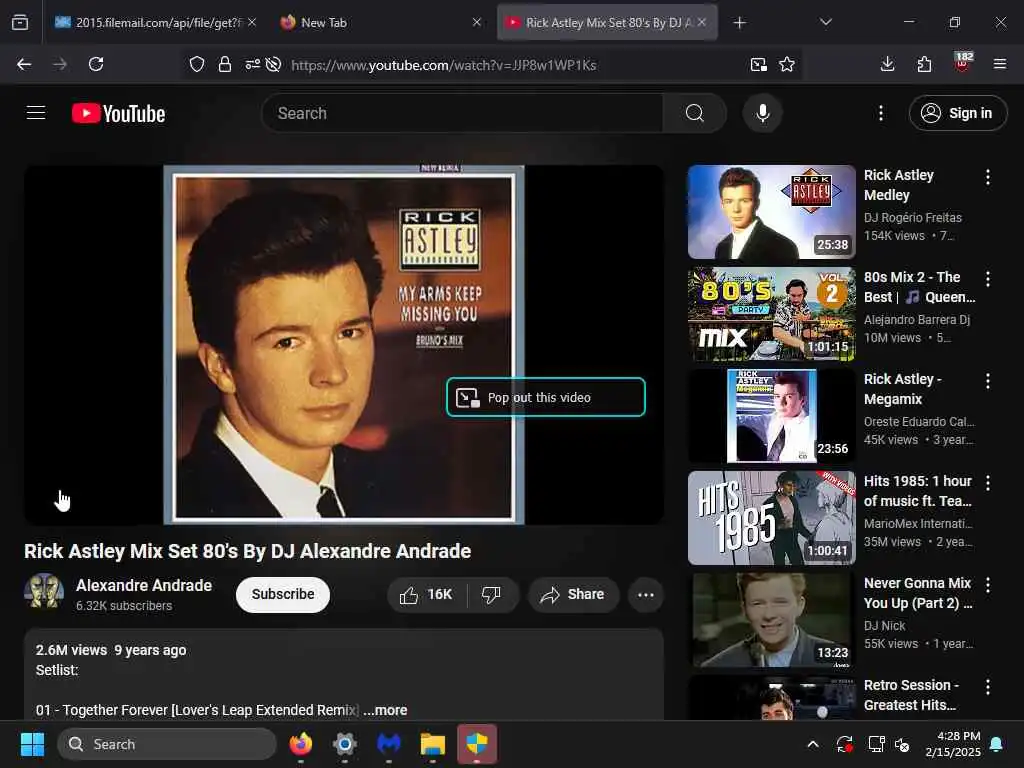This screenshot has height=768, width=1024.
Task: Go to YouTube home via logo
Action: 118,113
